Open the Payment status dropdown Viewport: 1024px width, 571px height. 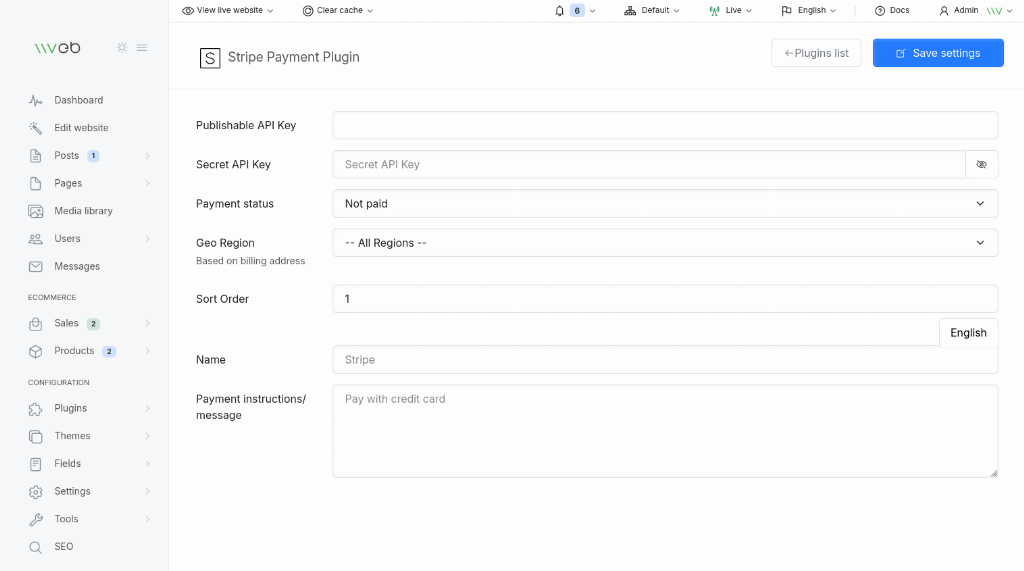coord(665,204)
